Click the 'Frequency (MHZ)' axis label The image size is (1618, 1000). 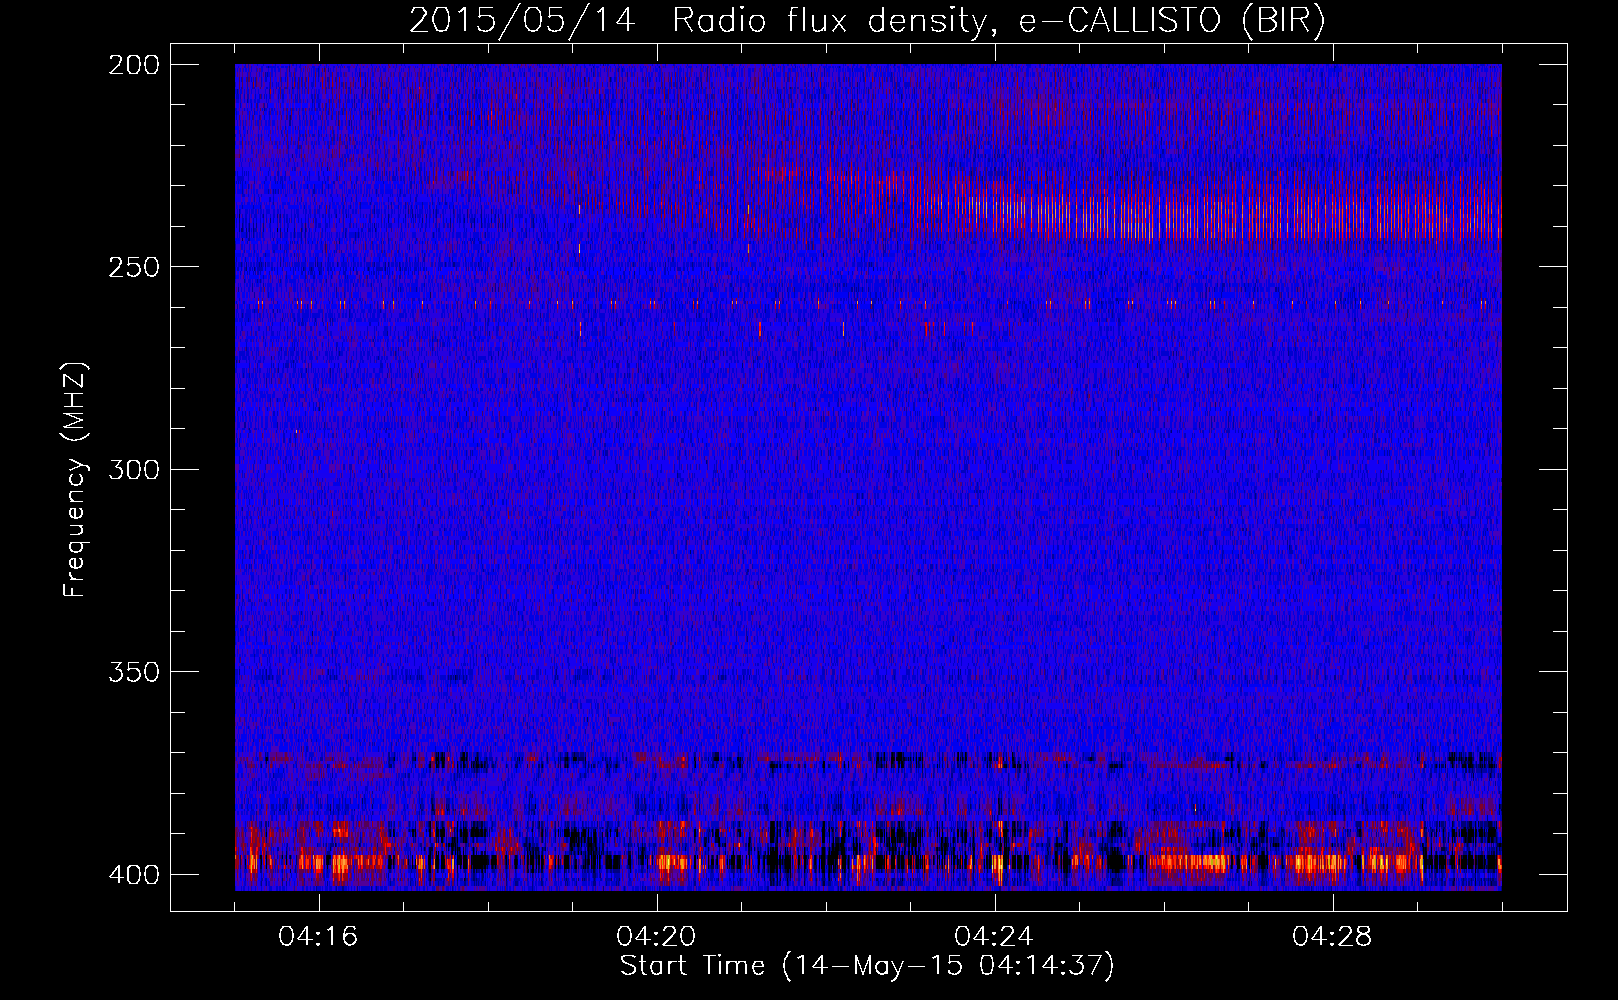(x=76, y=480)
